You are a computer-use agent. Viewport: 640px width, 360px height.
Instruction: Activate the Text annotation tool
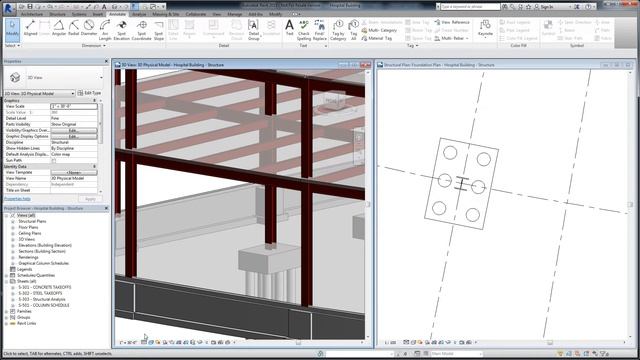click(x=289, y=28)
